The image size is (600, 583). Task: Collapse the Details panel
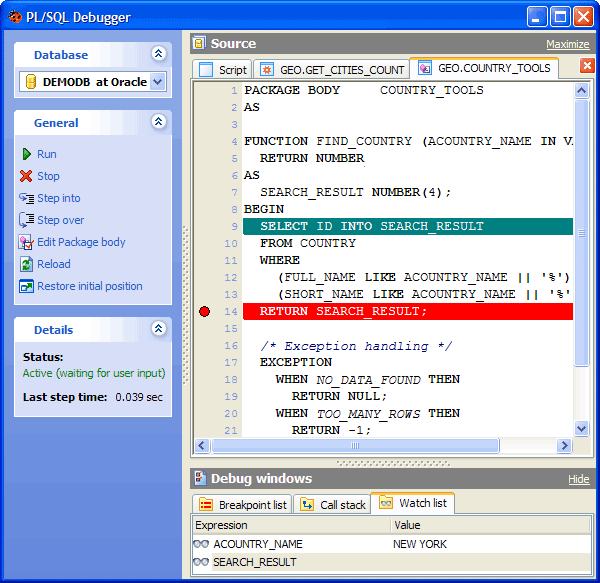(158, 328)
